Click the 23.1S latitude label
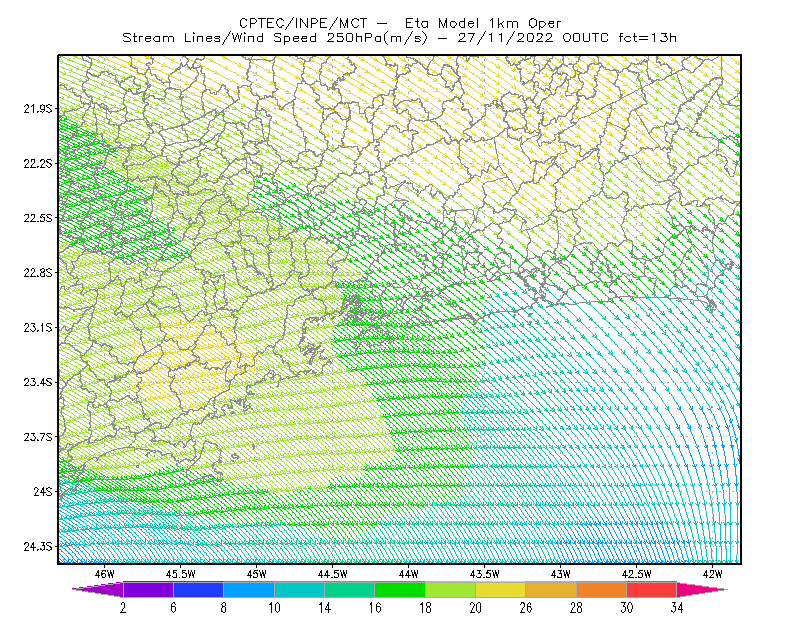This screenshot has height=618, width=800. 37,327
